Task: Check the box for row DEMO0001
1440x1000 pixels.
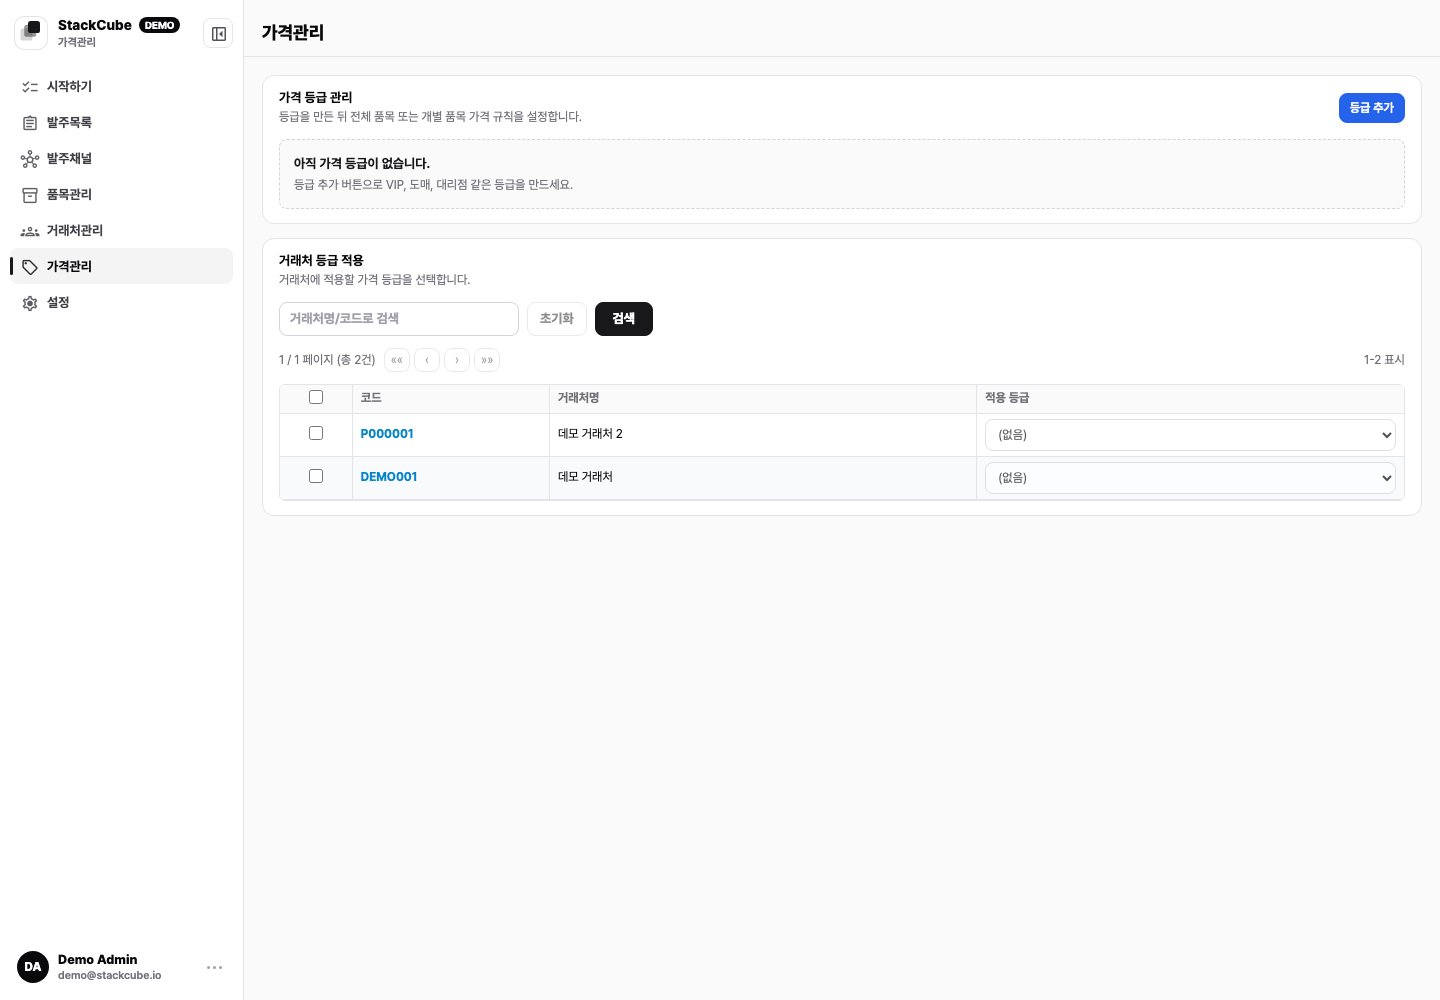Action: click(316, 476)
